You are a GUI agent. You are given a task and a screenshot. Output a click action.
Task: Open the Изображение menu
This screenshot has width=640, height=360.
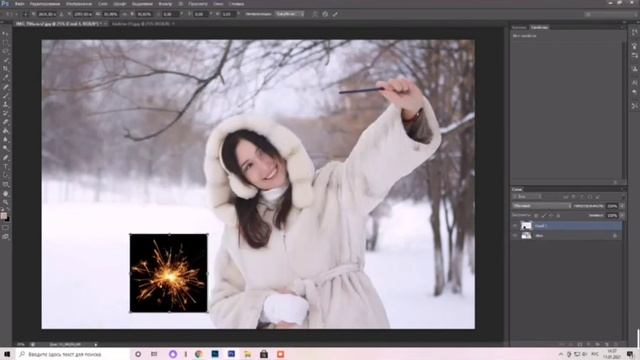[x=79, y=4]
